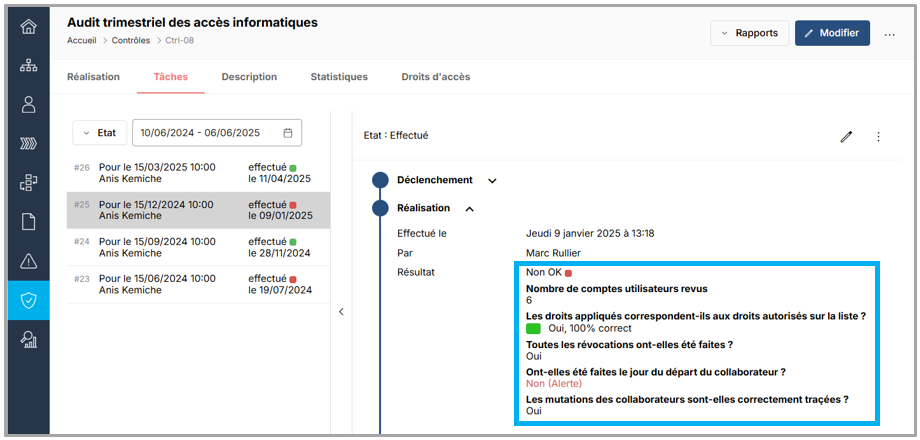This screenshot has width=920, height=440.
Task: Switch to the Droits d'accès tab
Action: click(435, 77)
